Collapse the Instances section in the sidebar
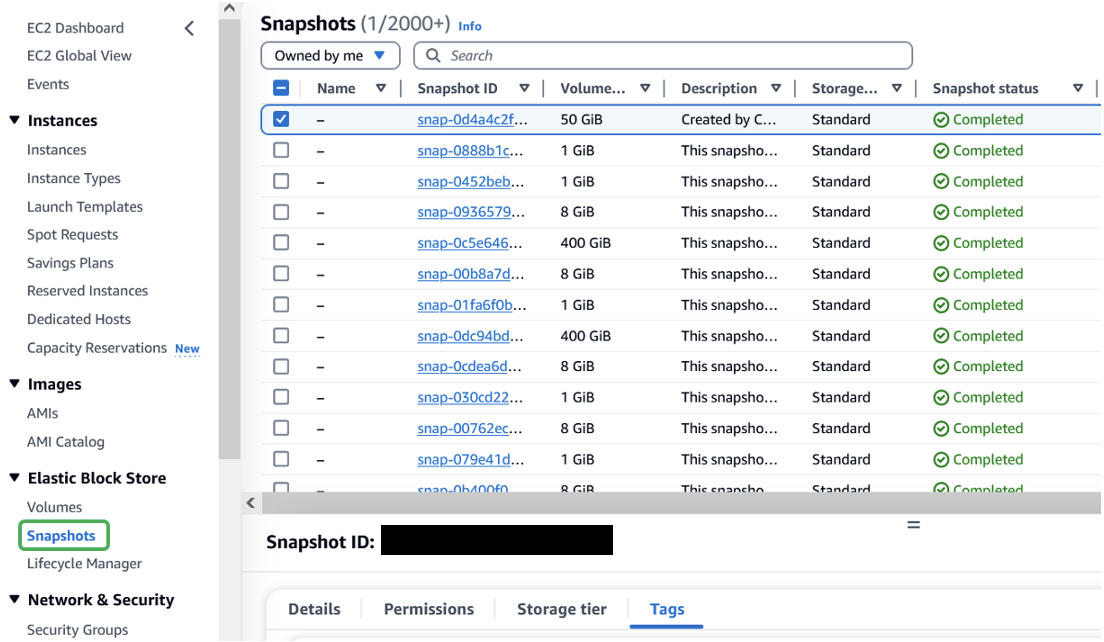Image resolution: width=1104 pixels, height=642 pixels. [12, 120]
